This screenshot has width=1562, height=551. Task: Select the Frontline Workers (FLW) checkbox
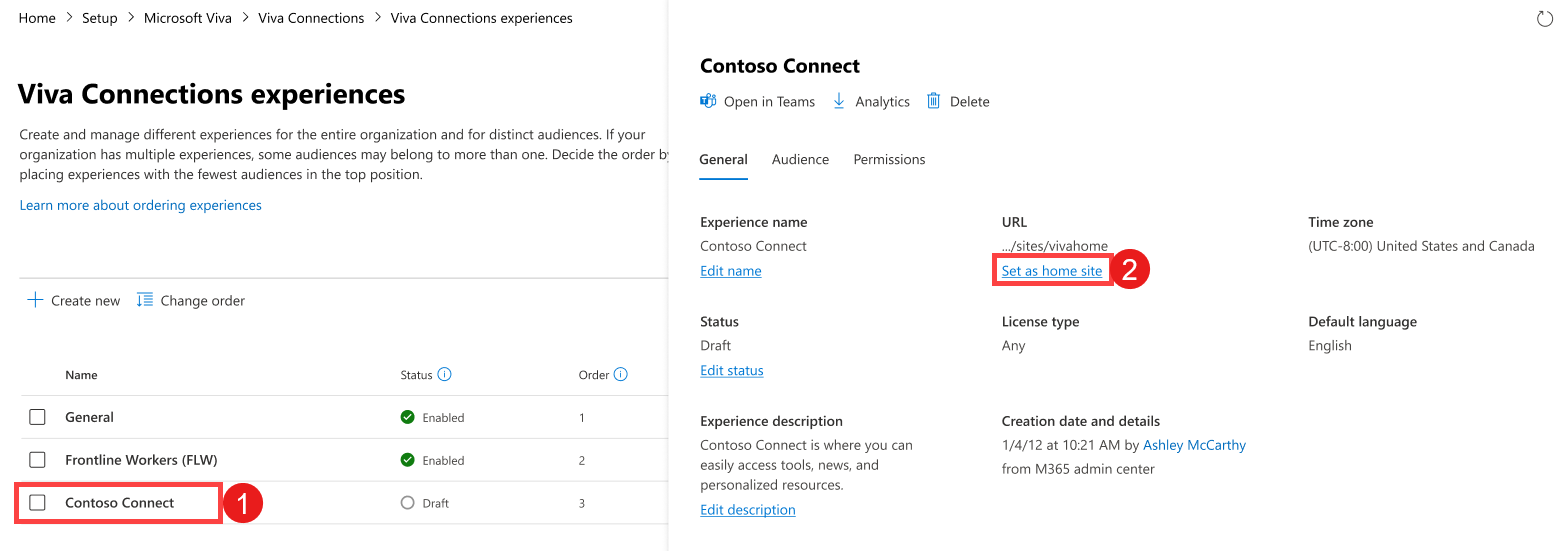coord(37,460)
